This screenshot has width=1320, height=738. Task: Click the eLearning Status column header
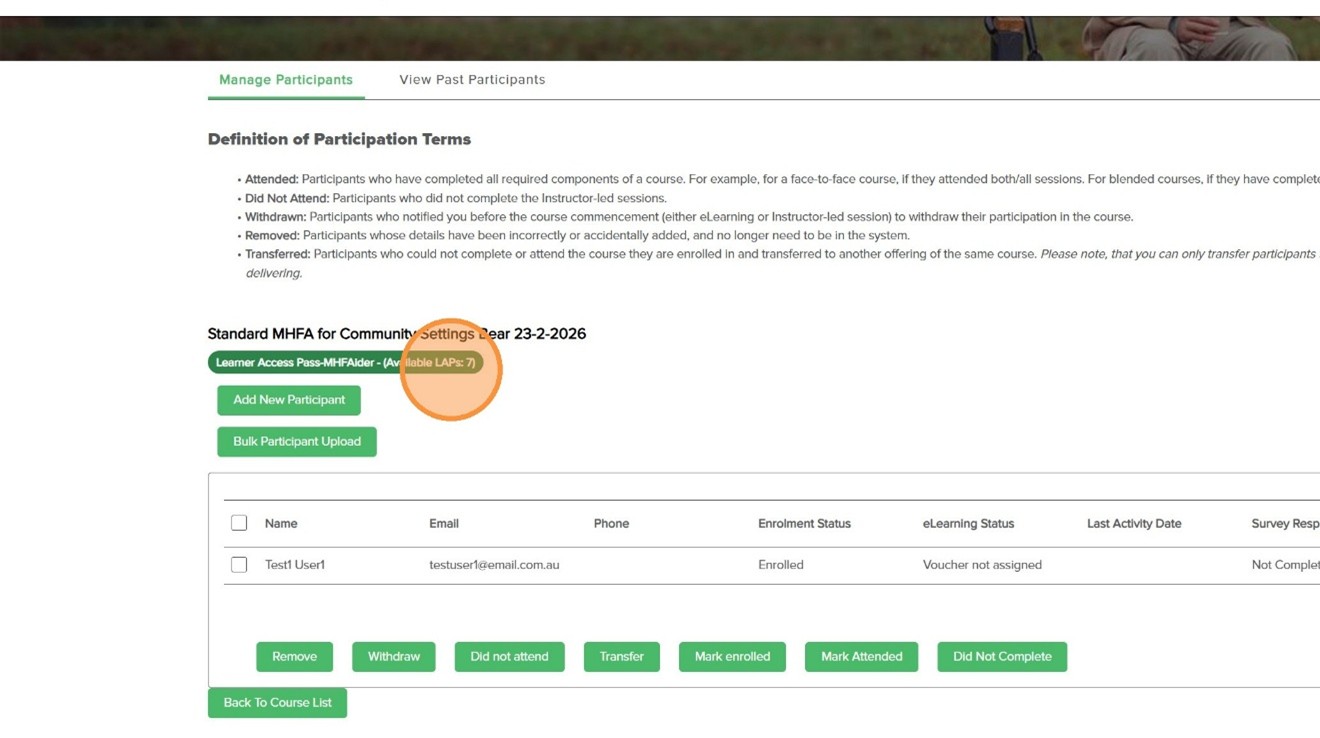click(968, 524)
